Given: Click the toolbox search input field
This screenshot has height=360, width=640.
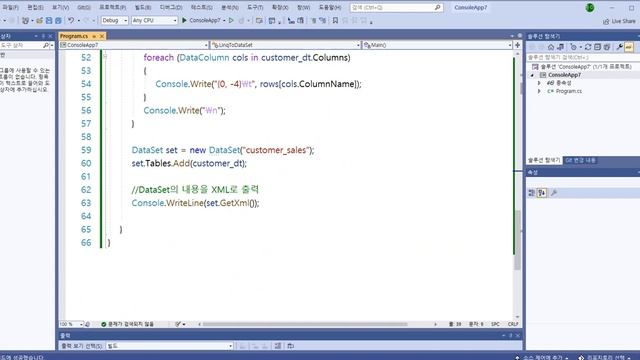Looking at the screenshot, I should click(21, 45).
